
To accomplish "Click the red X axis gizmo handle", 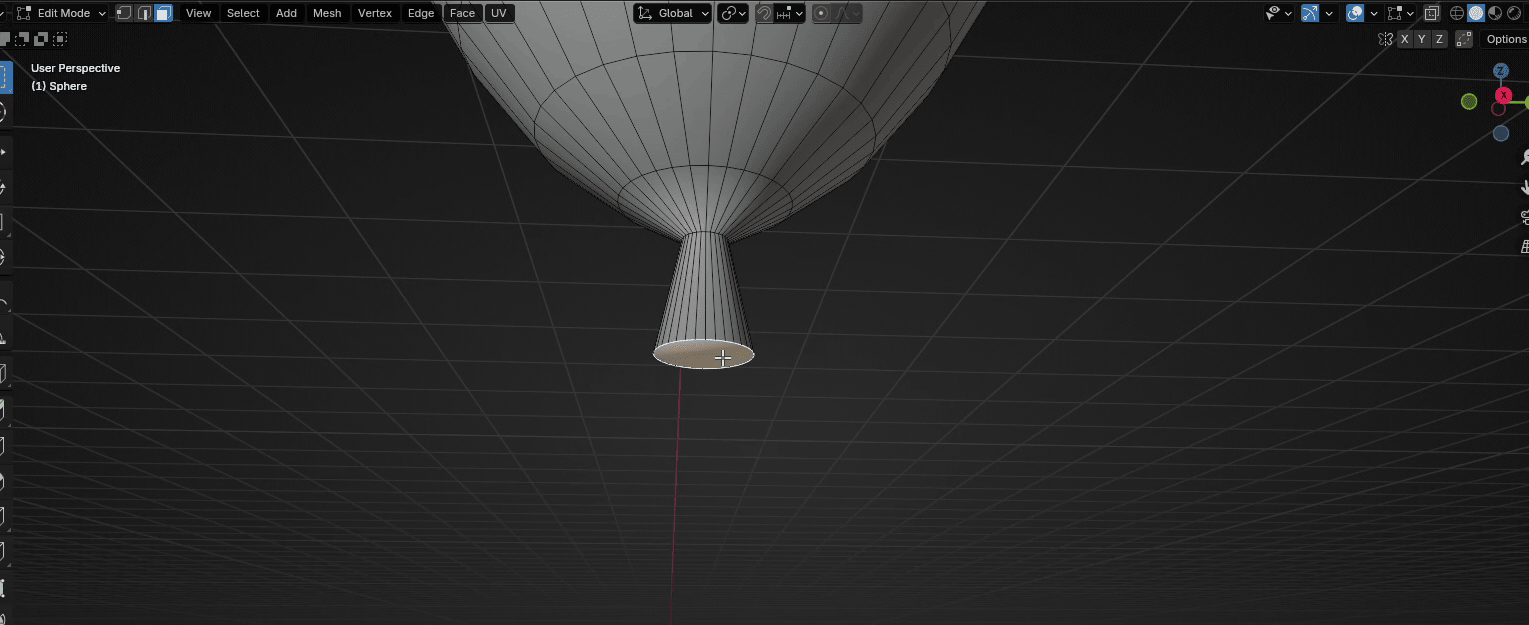I will pos(1503,95).
